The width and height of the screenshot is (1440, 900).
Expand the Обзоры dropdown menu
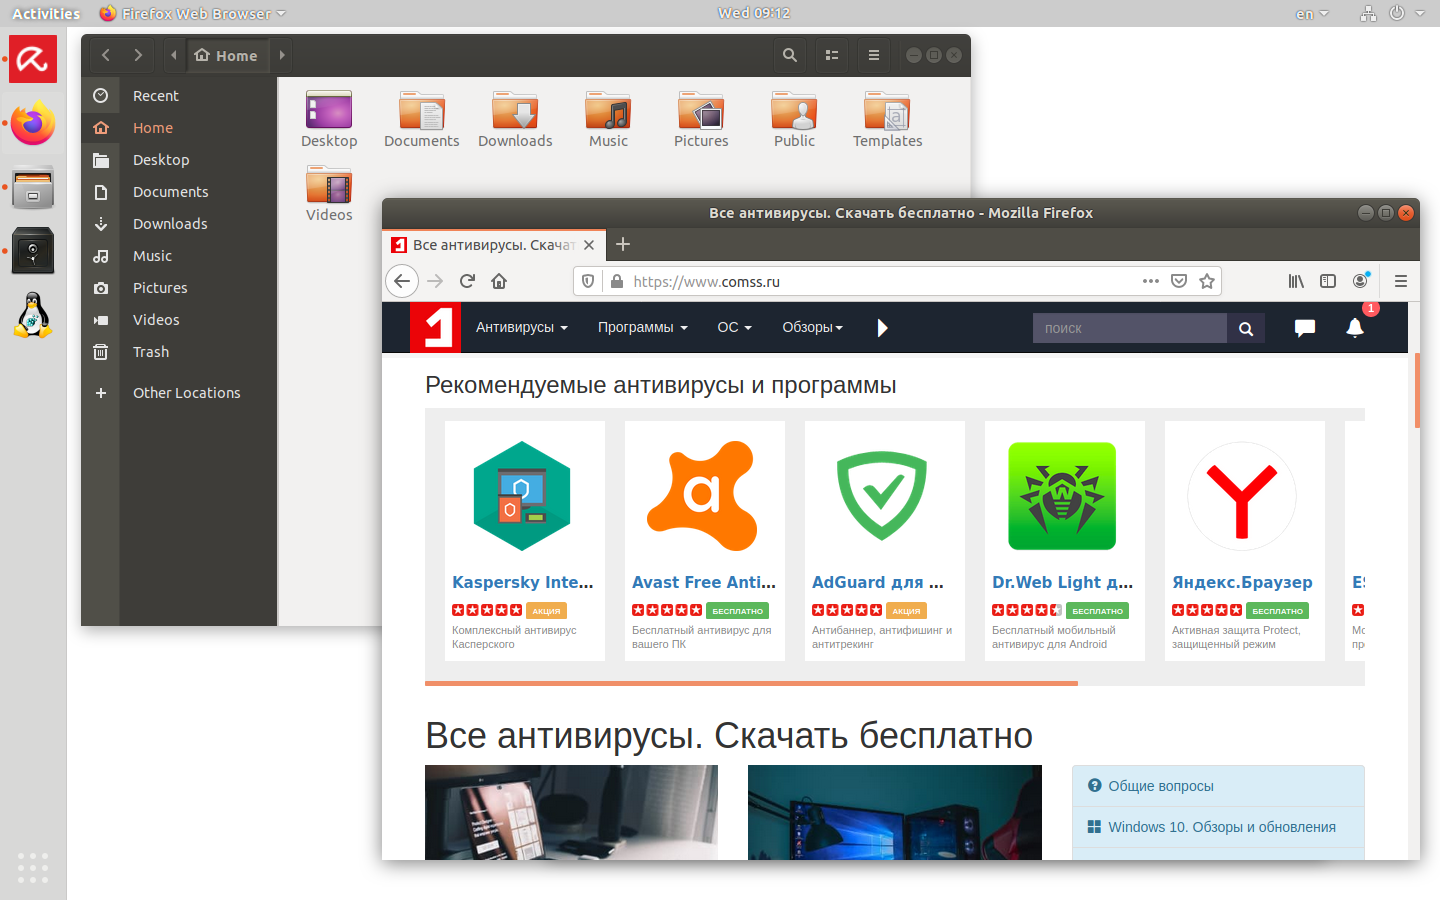(x=812, y=327)
